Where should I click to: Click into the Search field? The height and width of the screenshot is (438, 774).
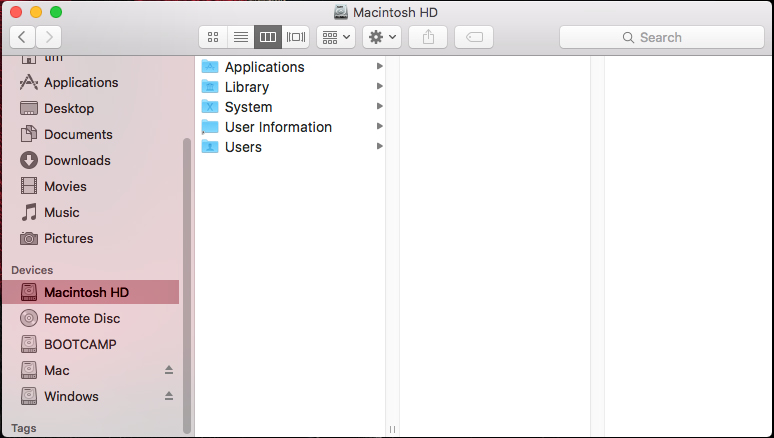[x=661, y=37]
